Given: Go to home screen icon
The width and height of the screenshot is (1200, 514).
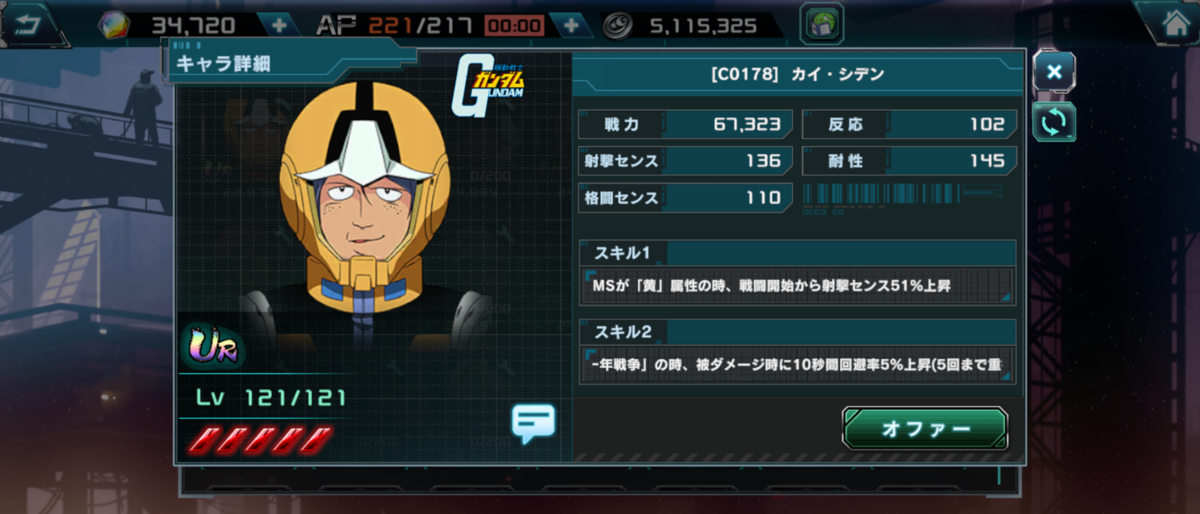Looking at the screenshot, I should [1169, 23].
